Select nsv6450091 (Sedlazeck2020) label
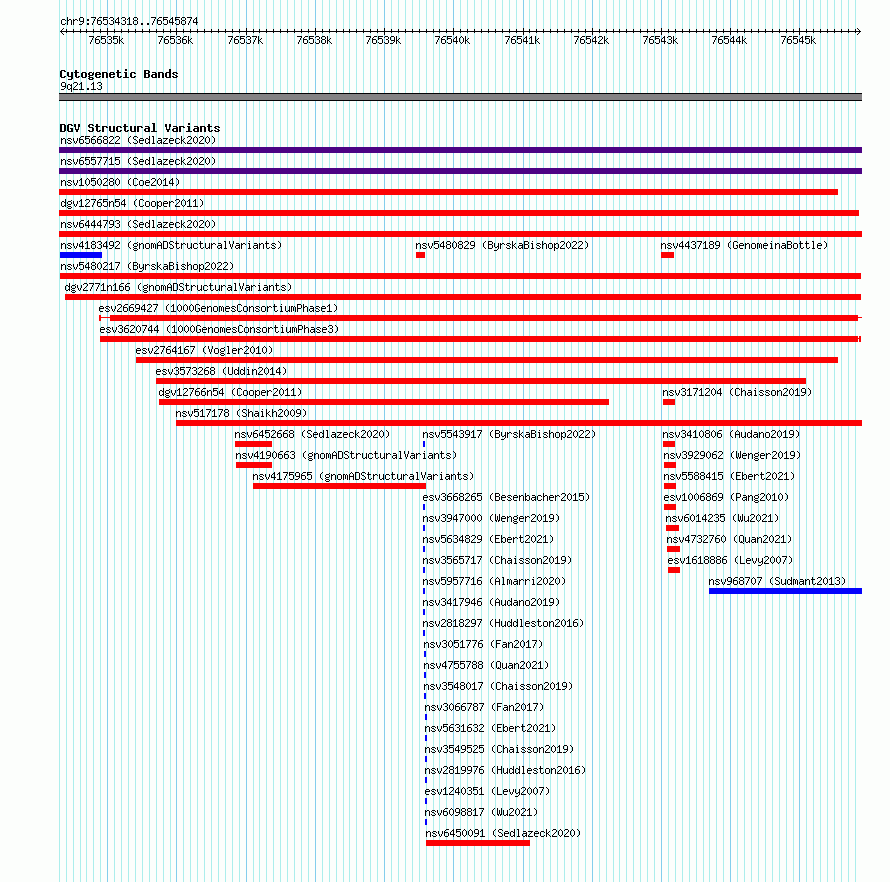 click(503, 833)
